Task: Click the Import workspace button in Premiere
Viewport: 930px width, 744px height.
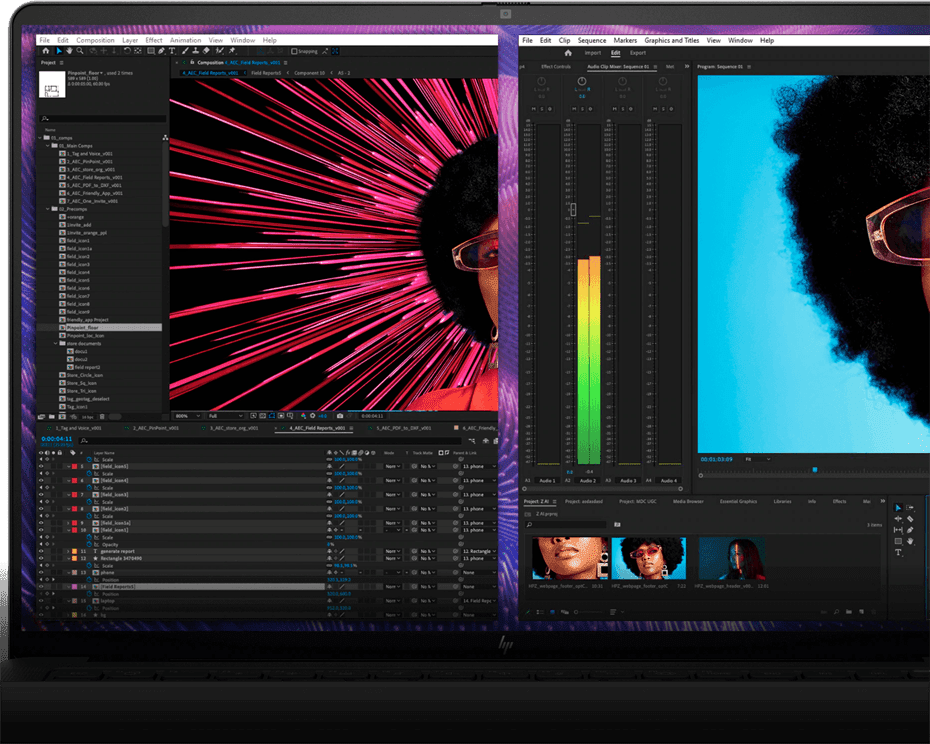Action: pyautogui.click(x=593, y=53)
